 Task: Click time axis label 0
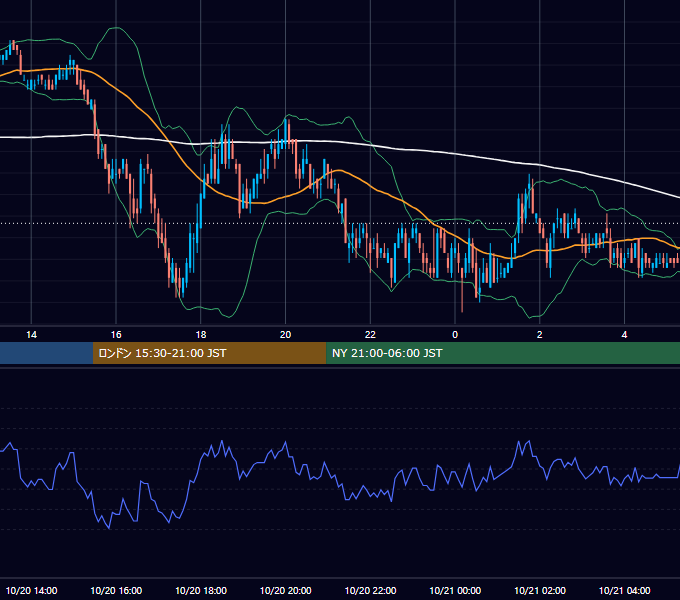[x=455, y=335]
